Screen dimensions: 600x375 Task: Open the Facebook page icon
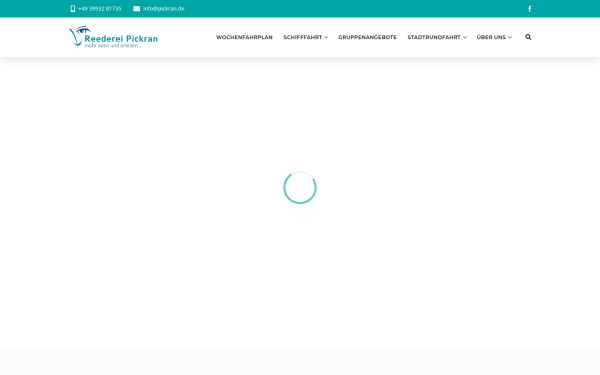530,9
